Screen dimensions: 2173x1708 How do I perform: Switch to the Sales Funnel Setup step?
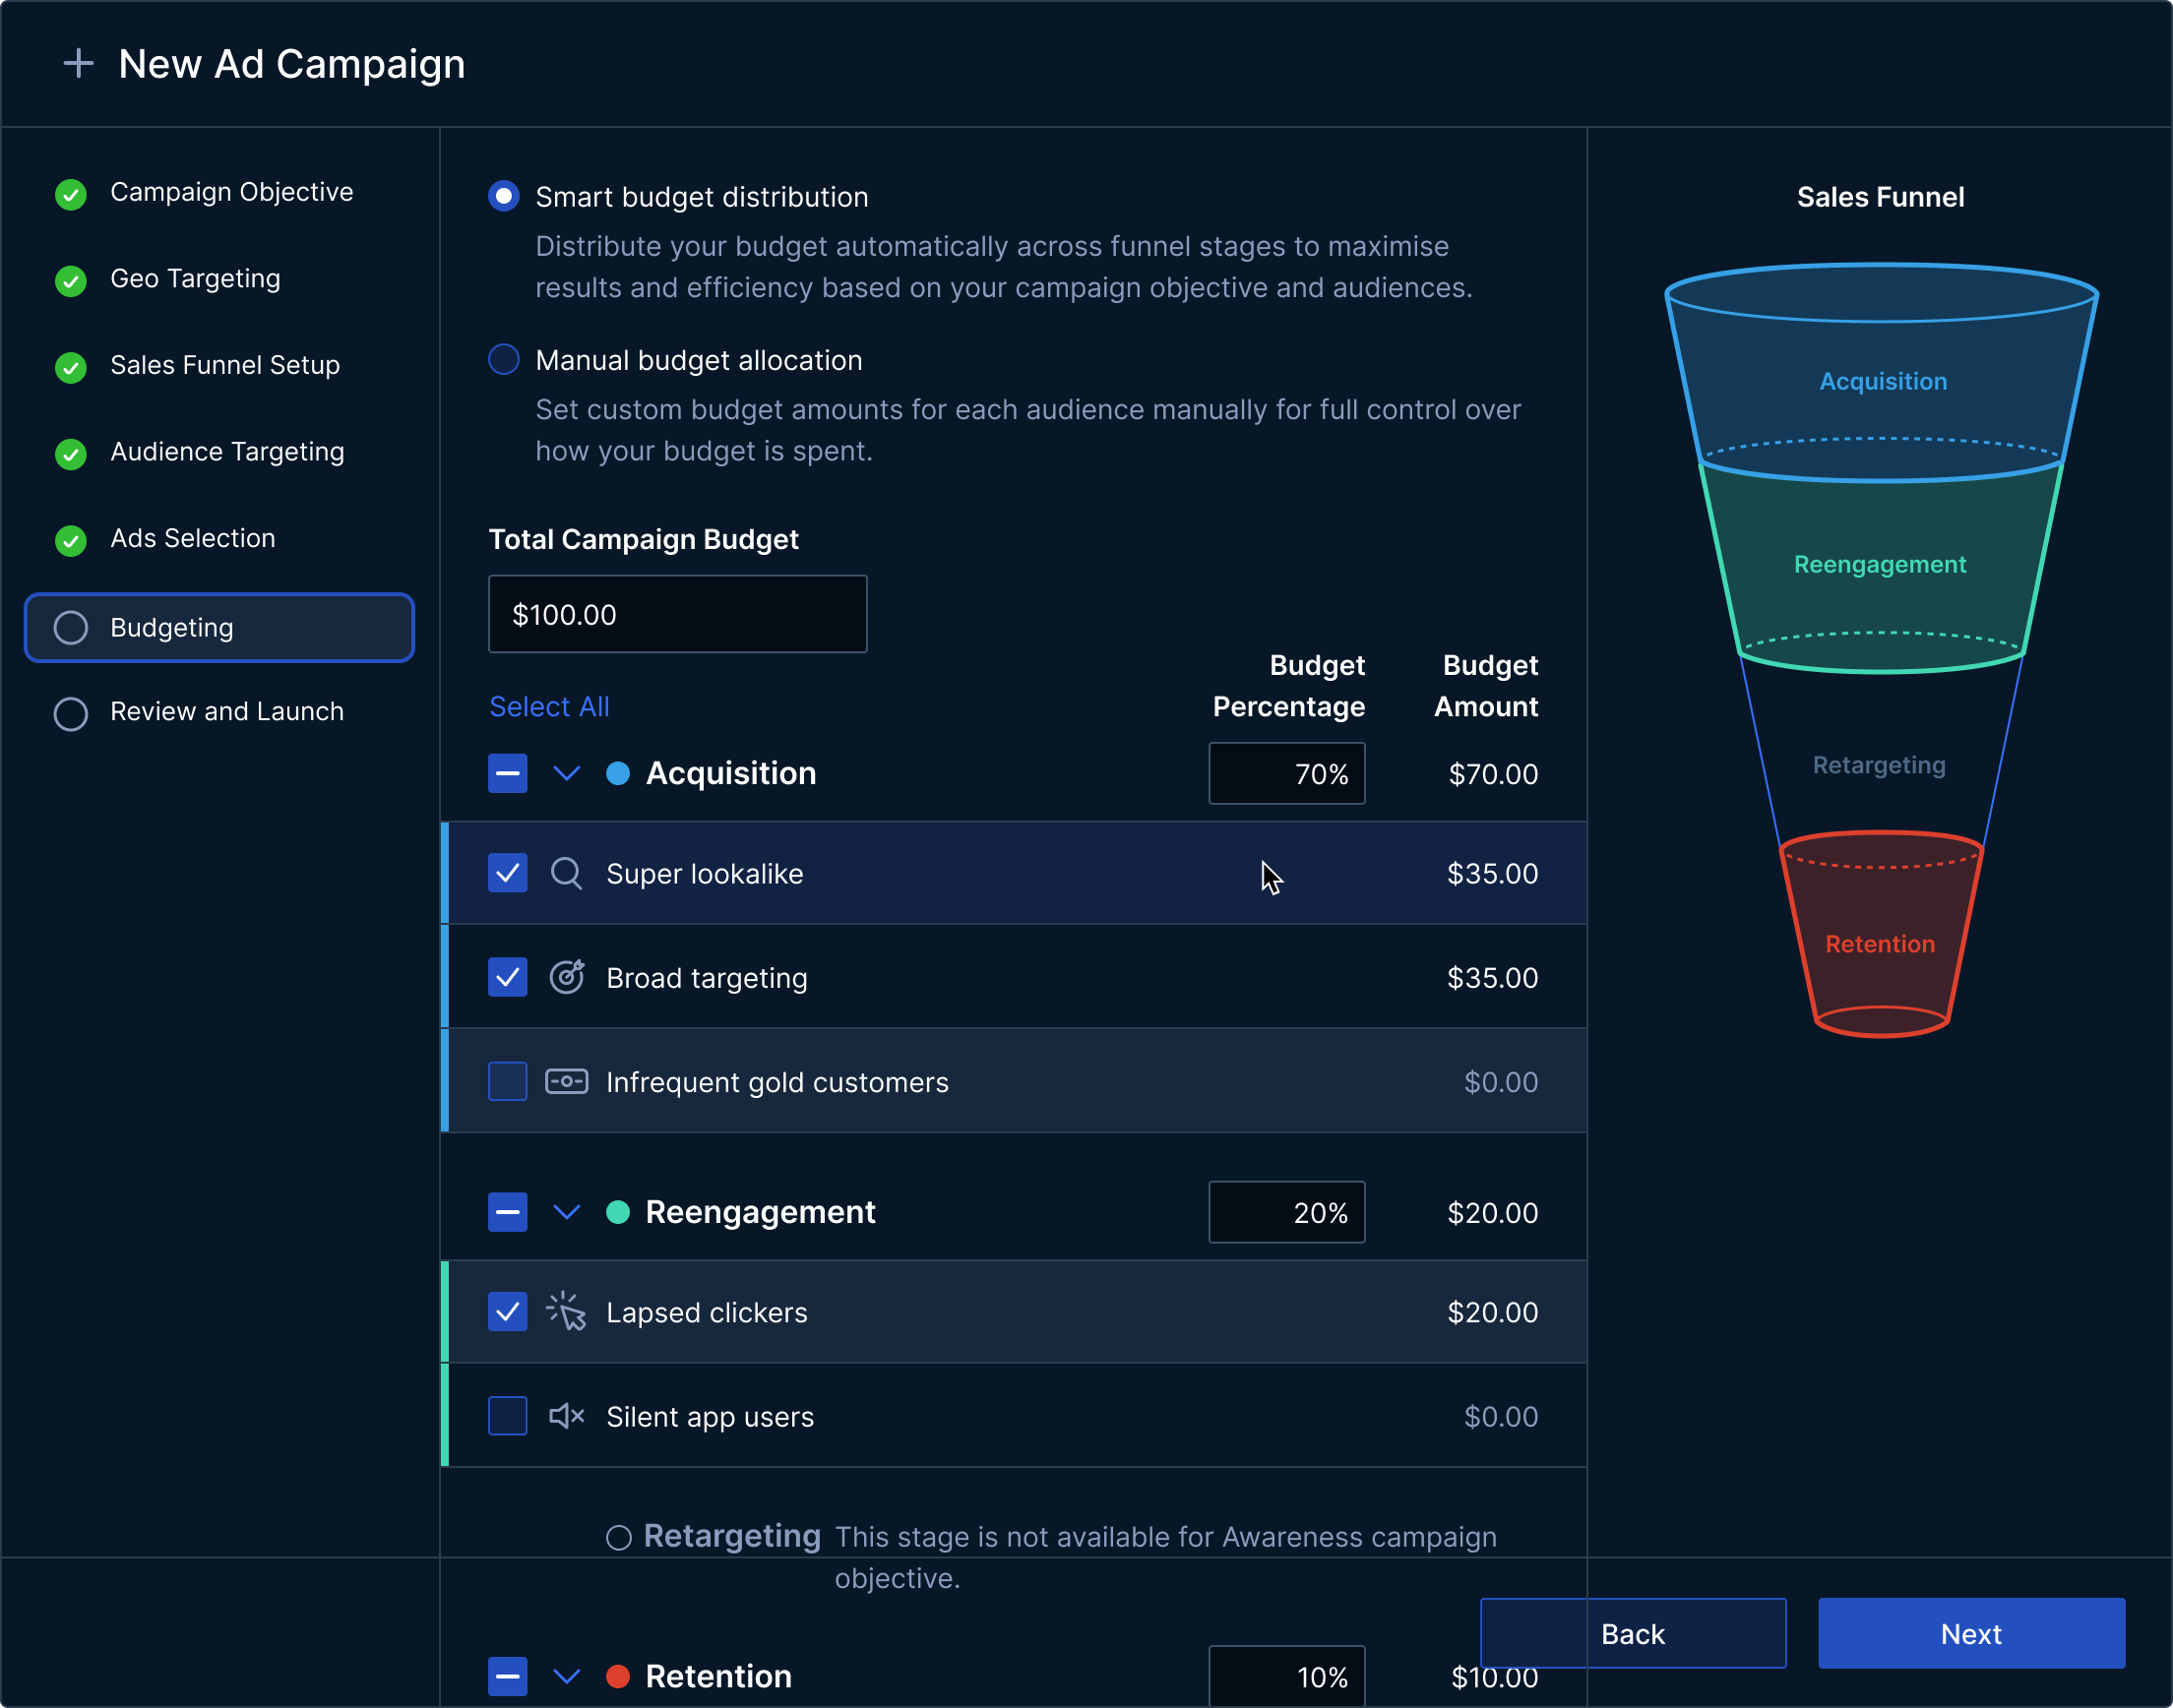(x=224, y=365)
